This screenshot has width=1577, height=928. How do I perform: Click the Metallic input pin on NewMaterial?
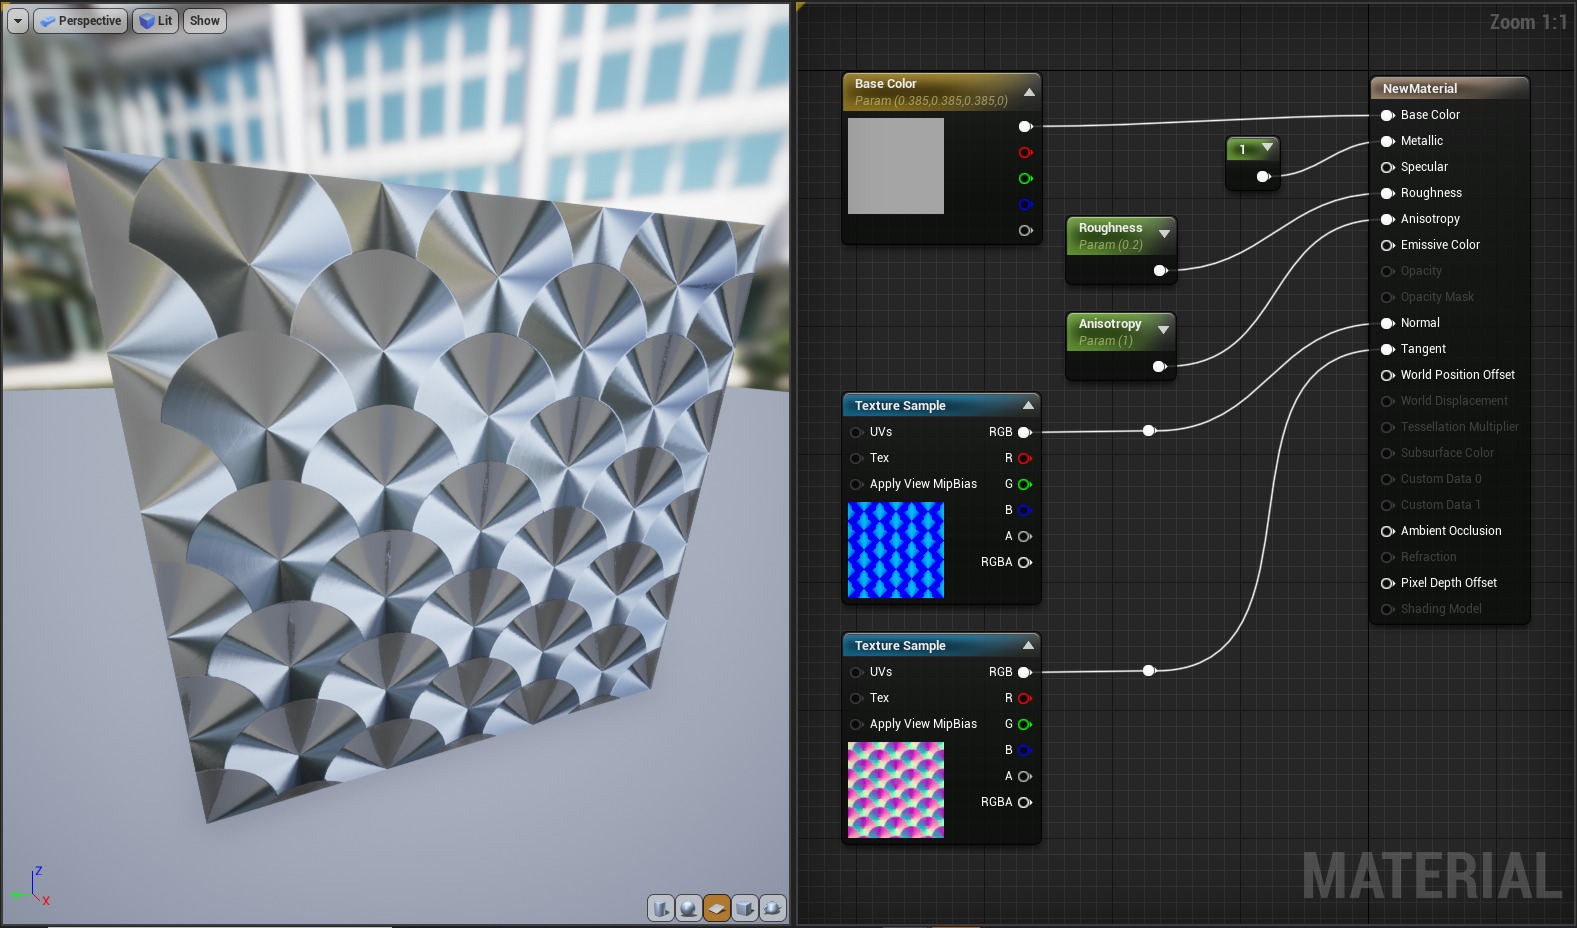coord(1388,141)
